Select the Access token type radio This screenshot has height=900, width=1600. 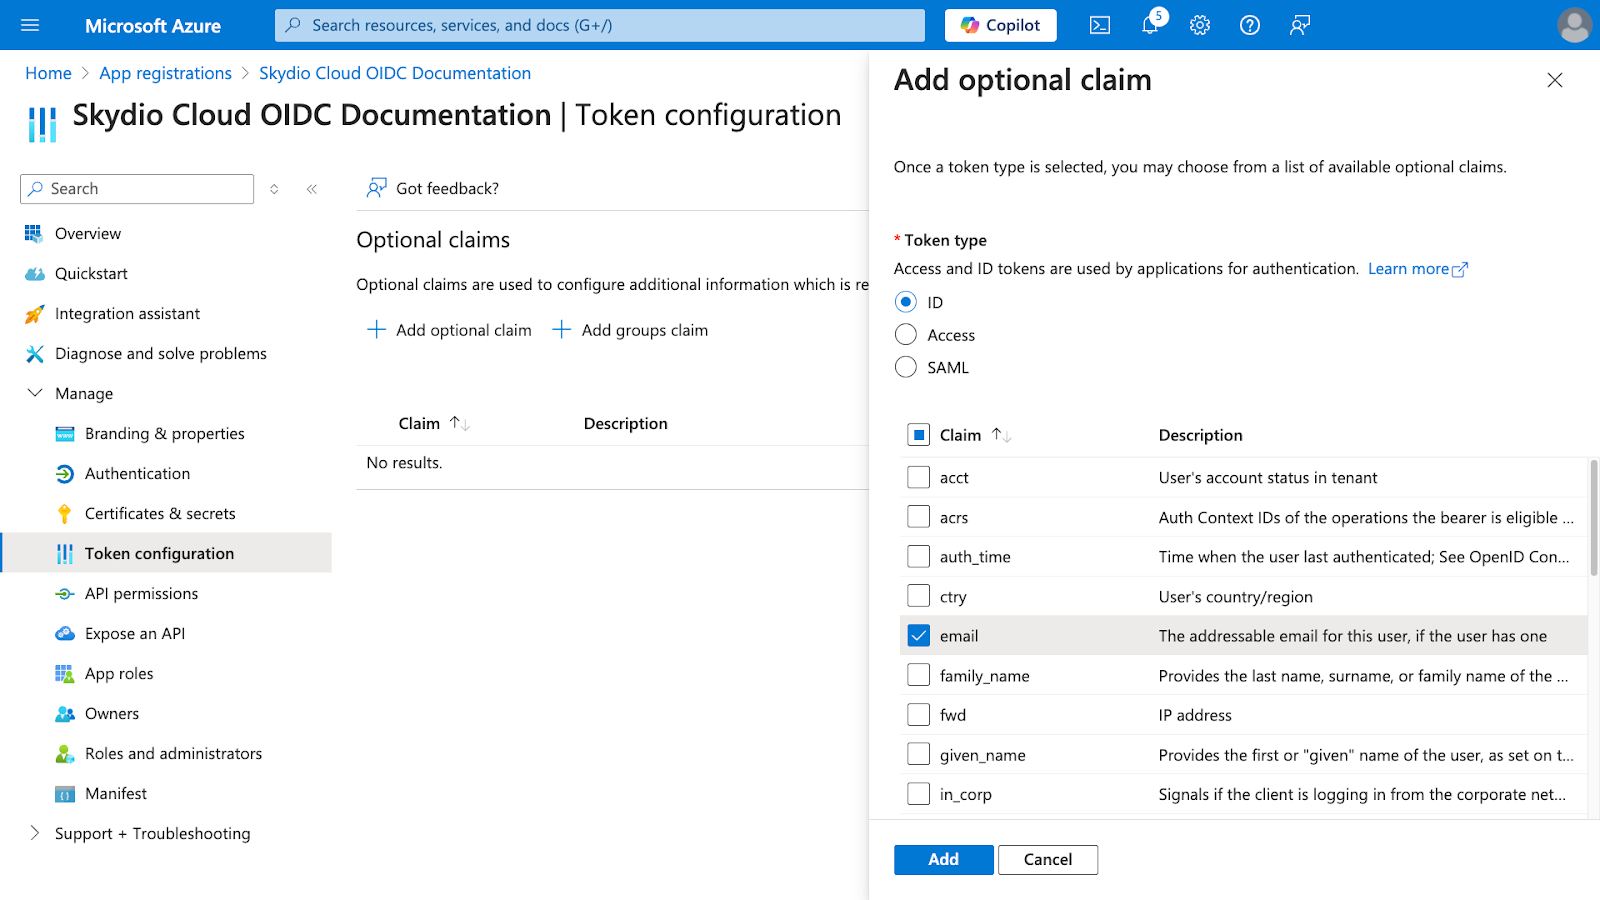906,335
